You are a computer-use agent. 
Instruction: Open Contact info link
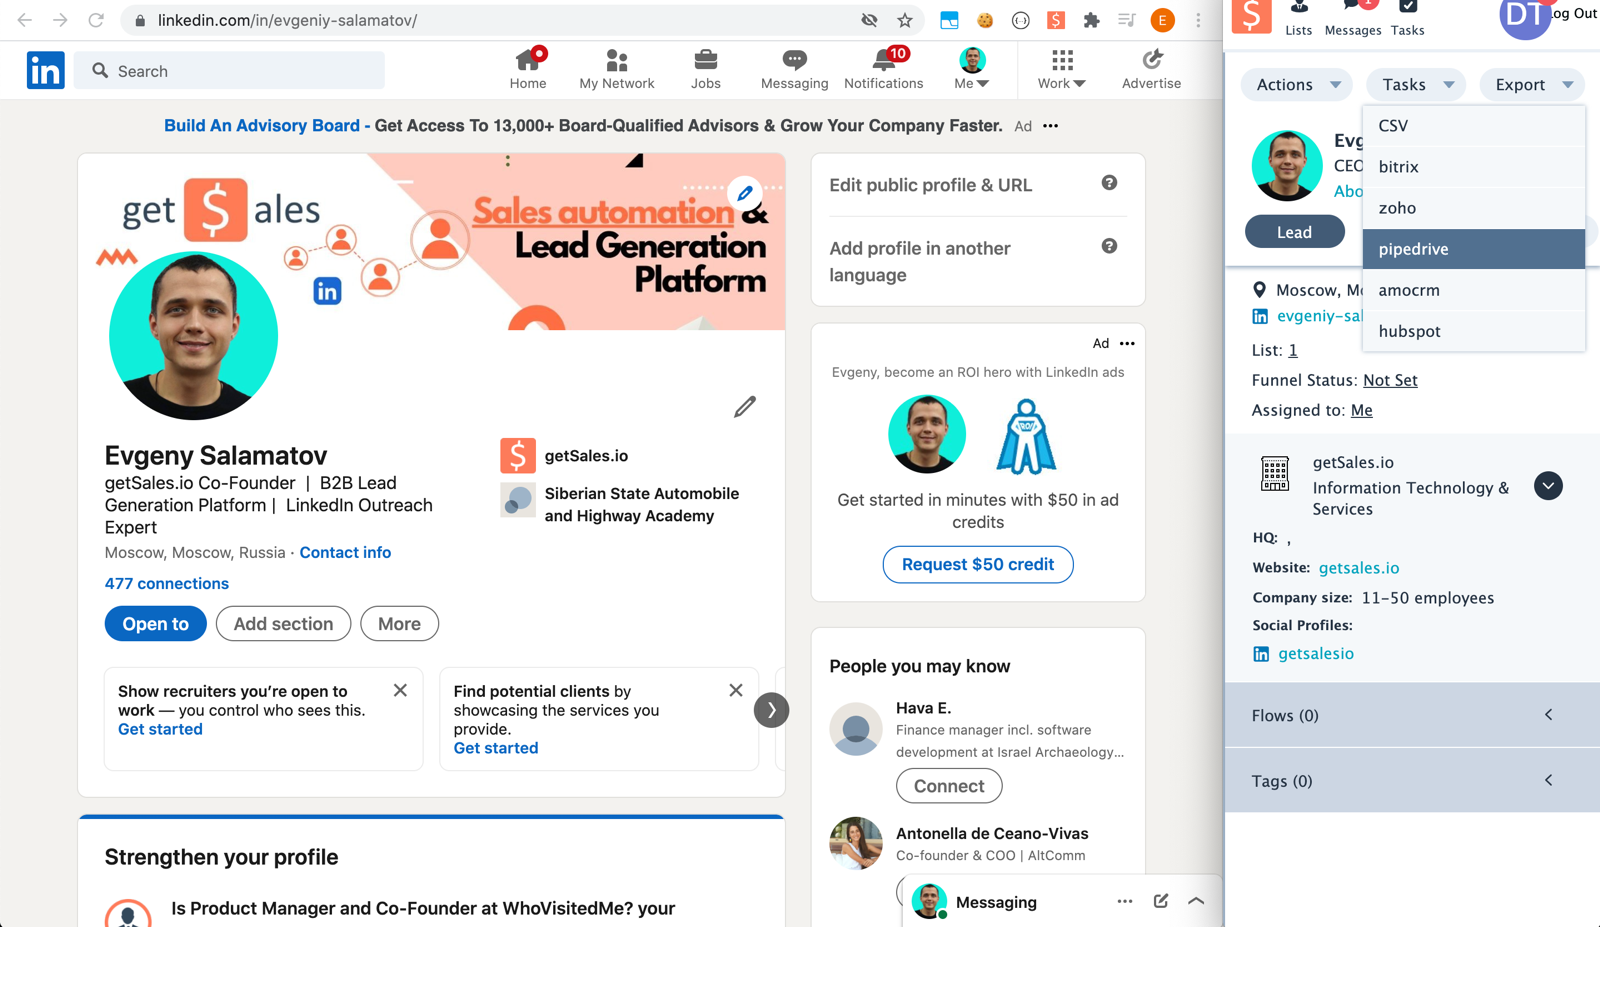[345, 552]
